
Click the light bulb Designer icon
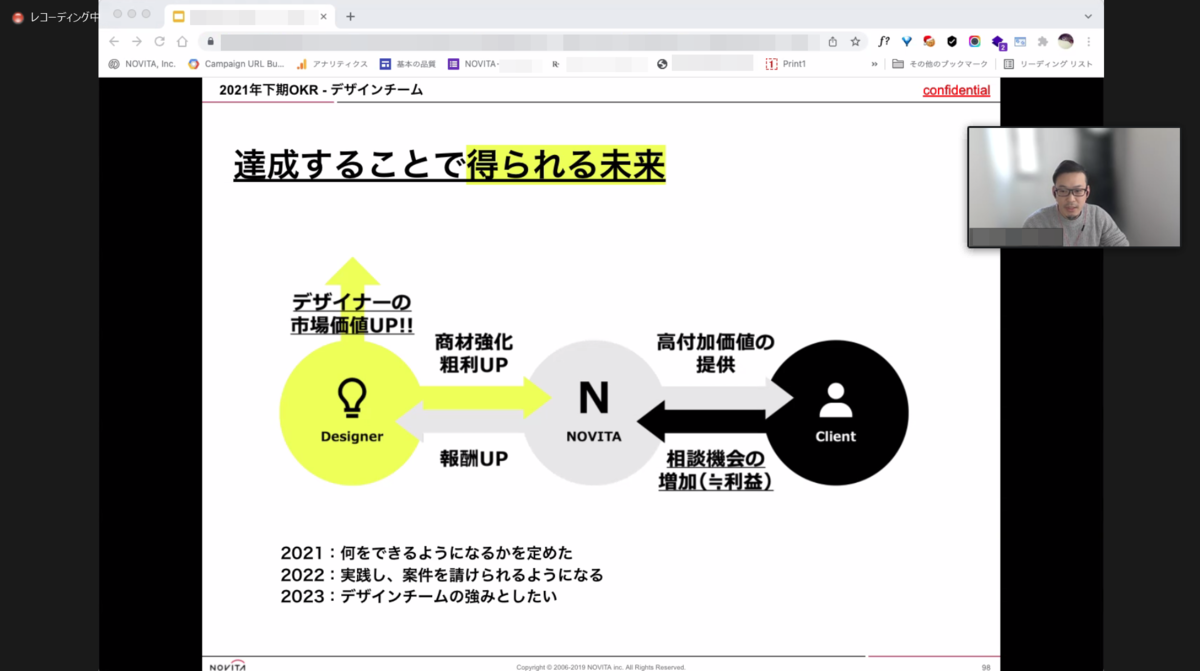(x=352, y=398)
